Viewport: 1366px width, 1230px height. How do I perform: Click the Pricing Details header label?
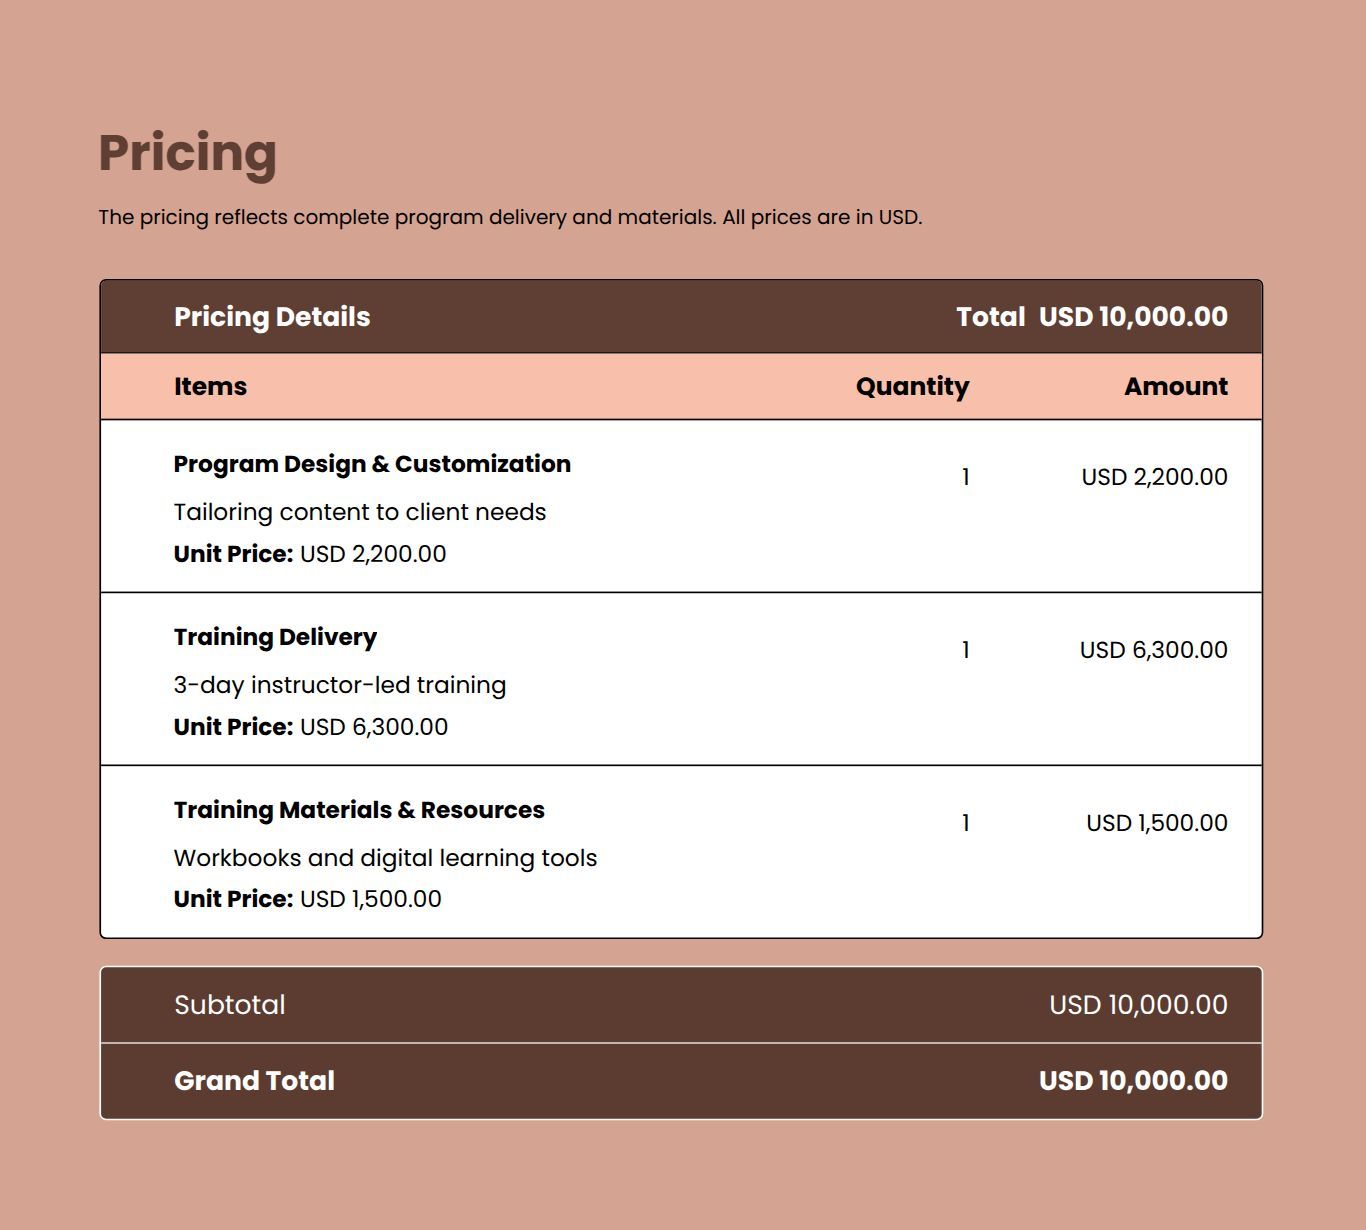272,317
